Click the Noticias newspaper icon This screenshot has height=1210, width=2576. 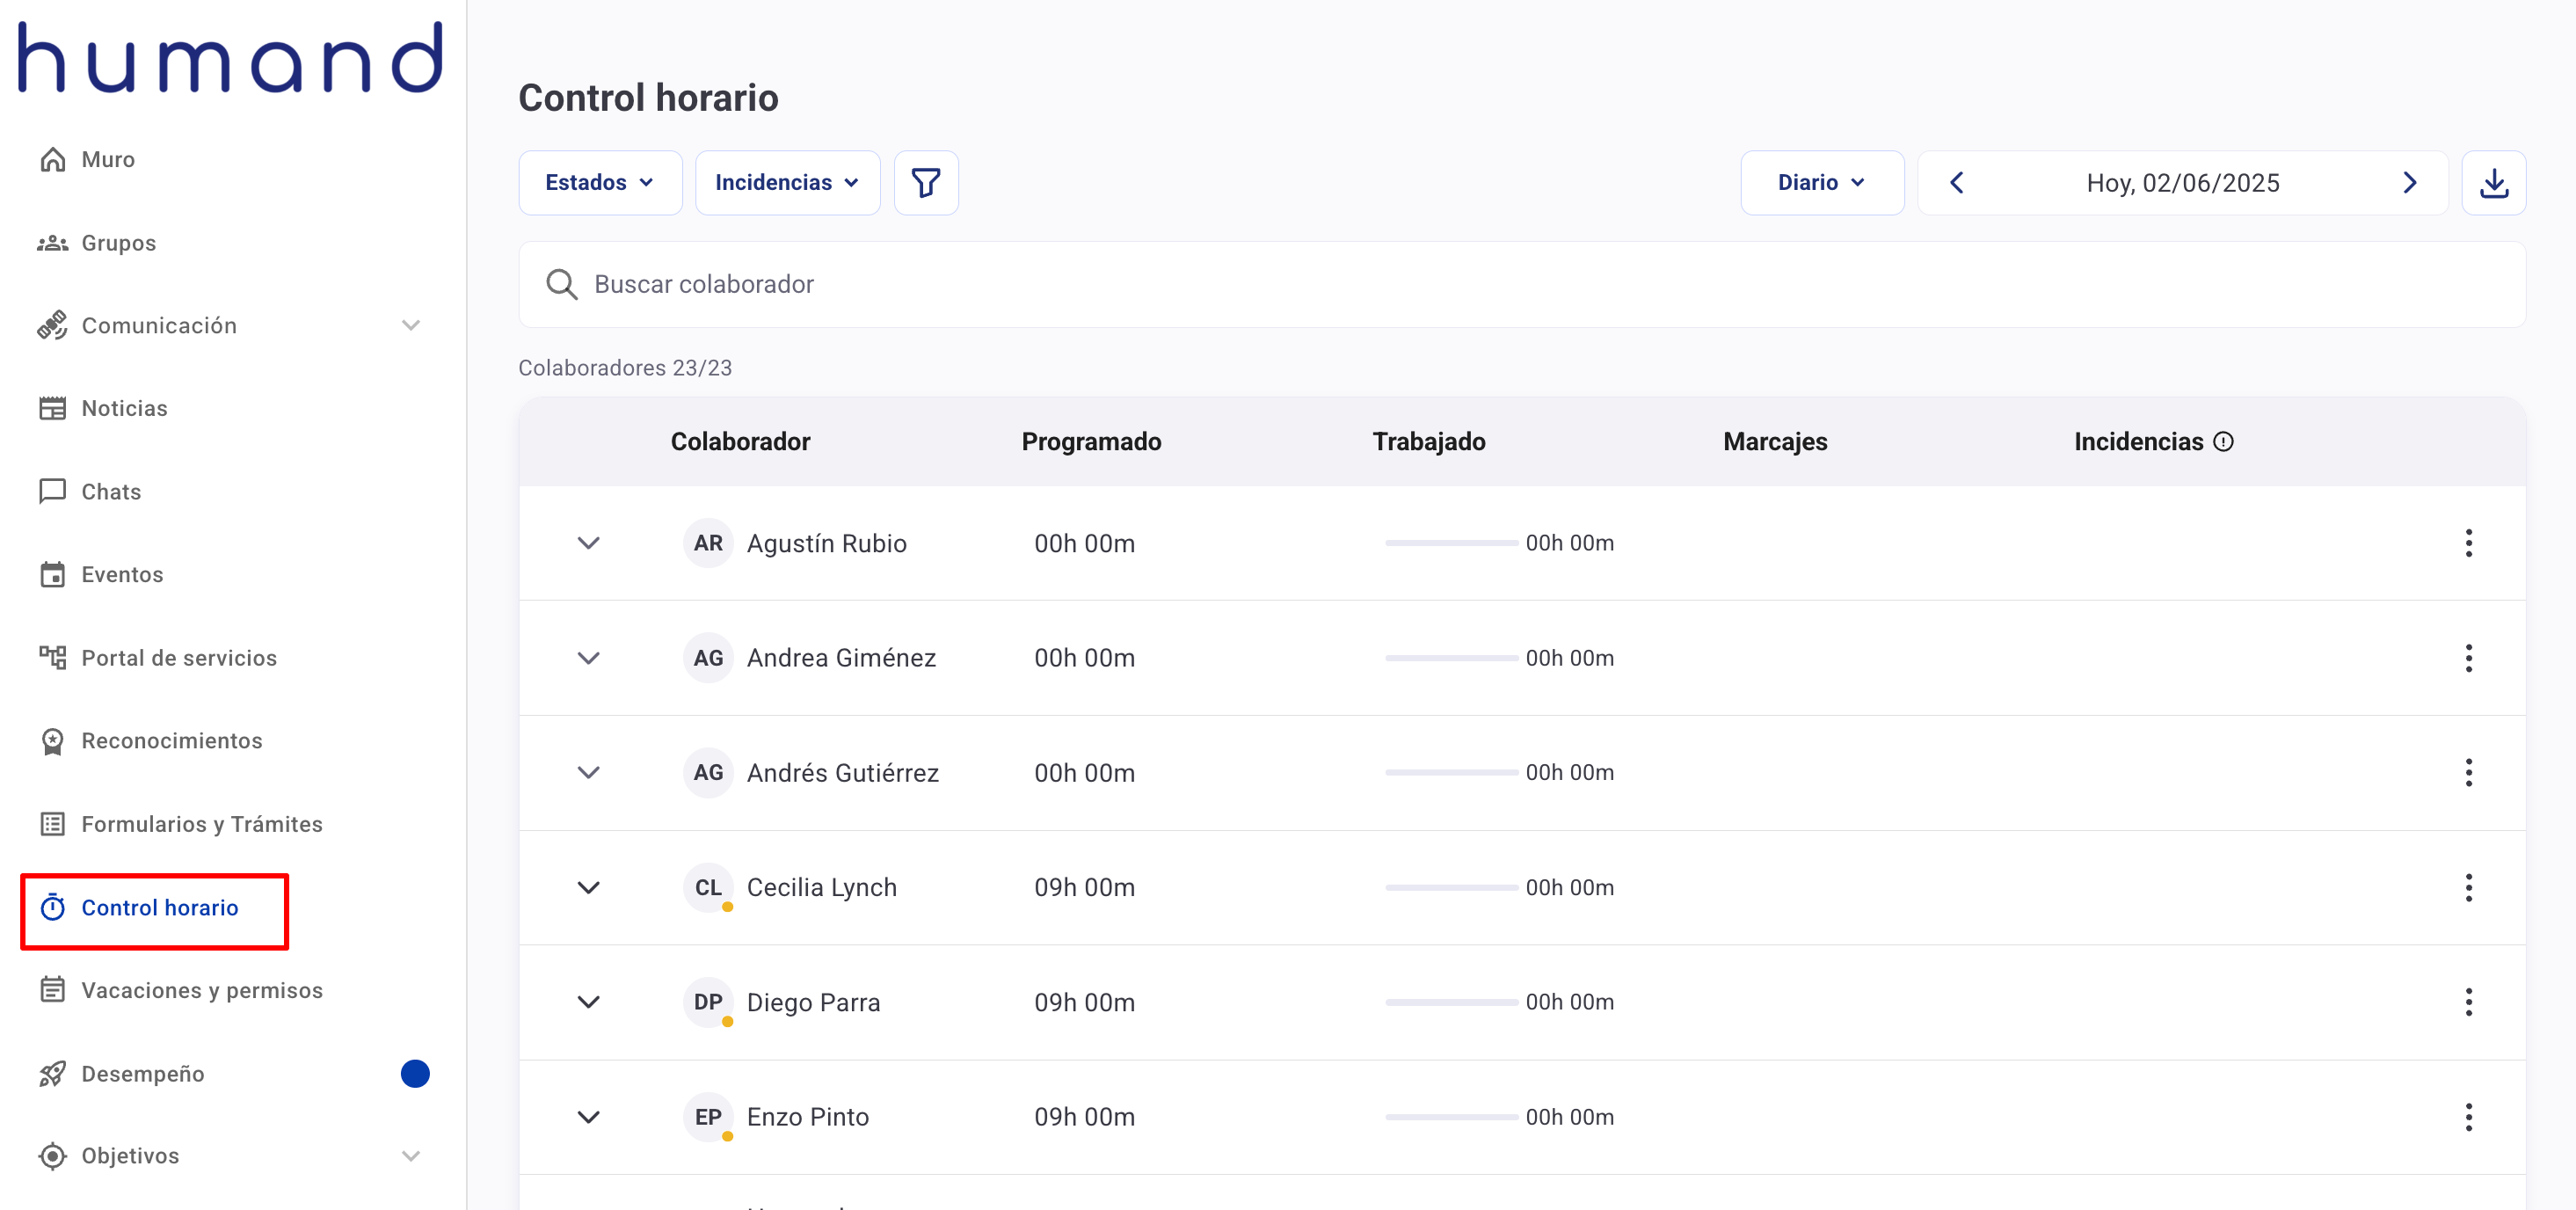click(x=52, y=408)
